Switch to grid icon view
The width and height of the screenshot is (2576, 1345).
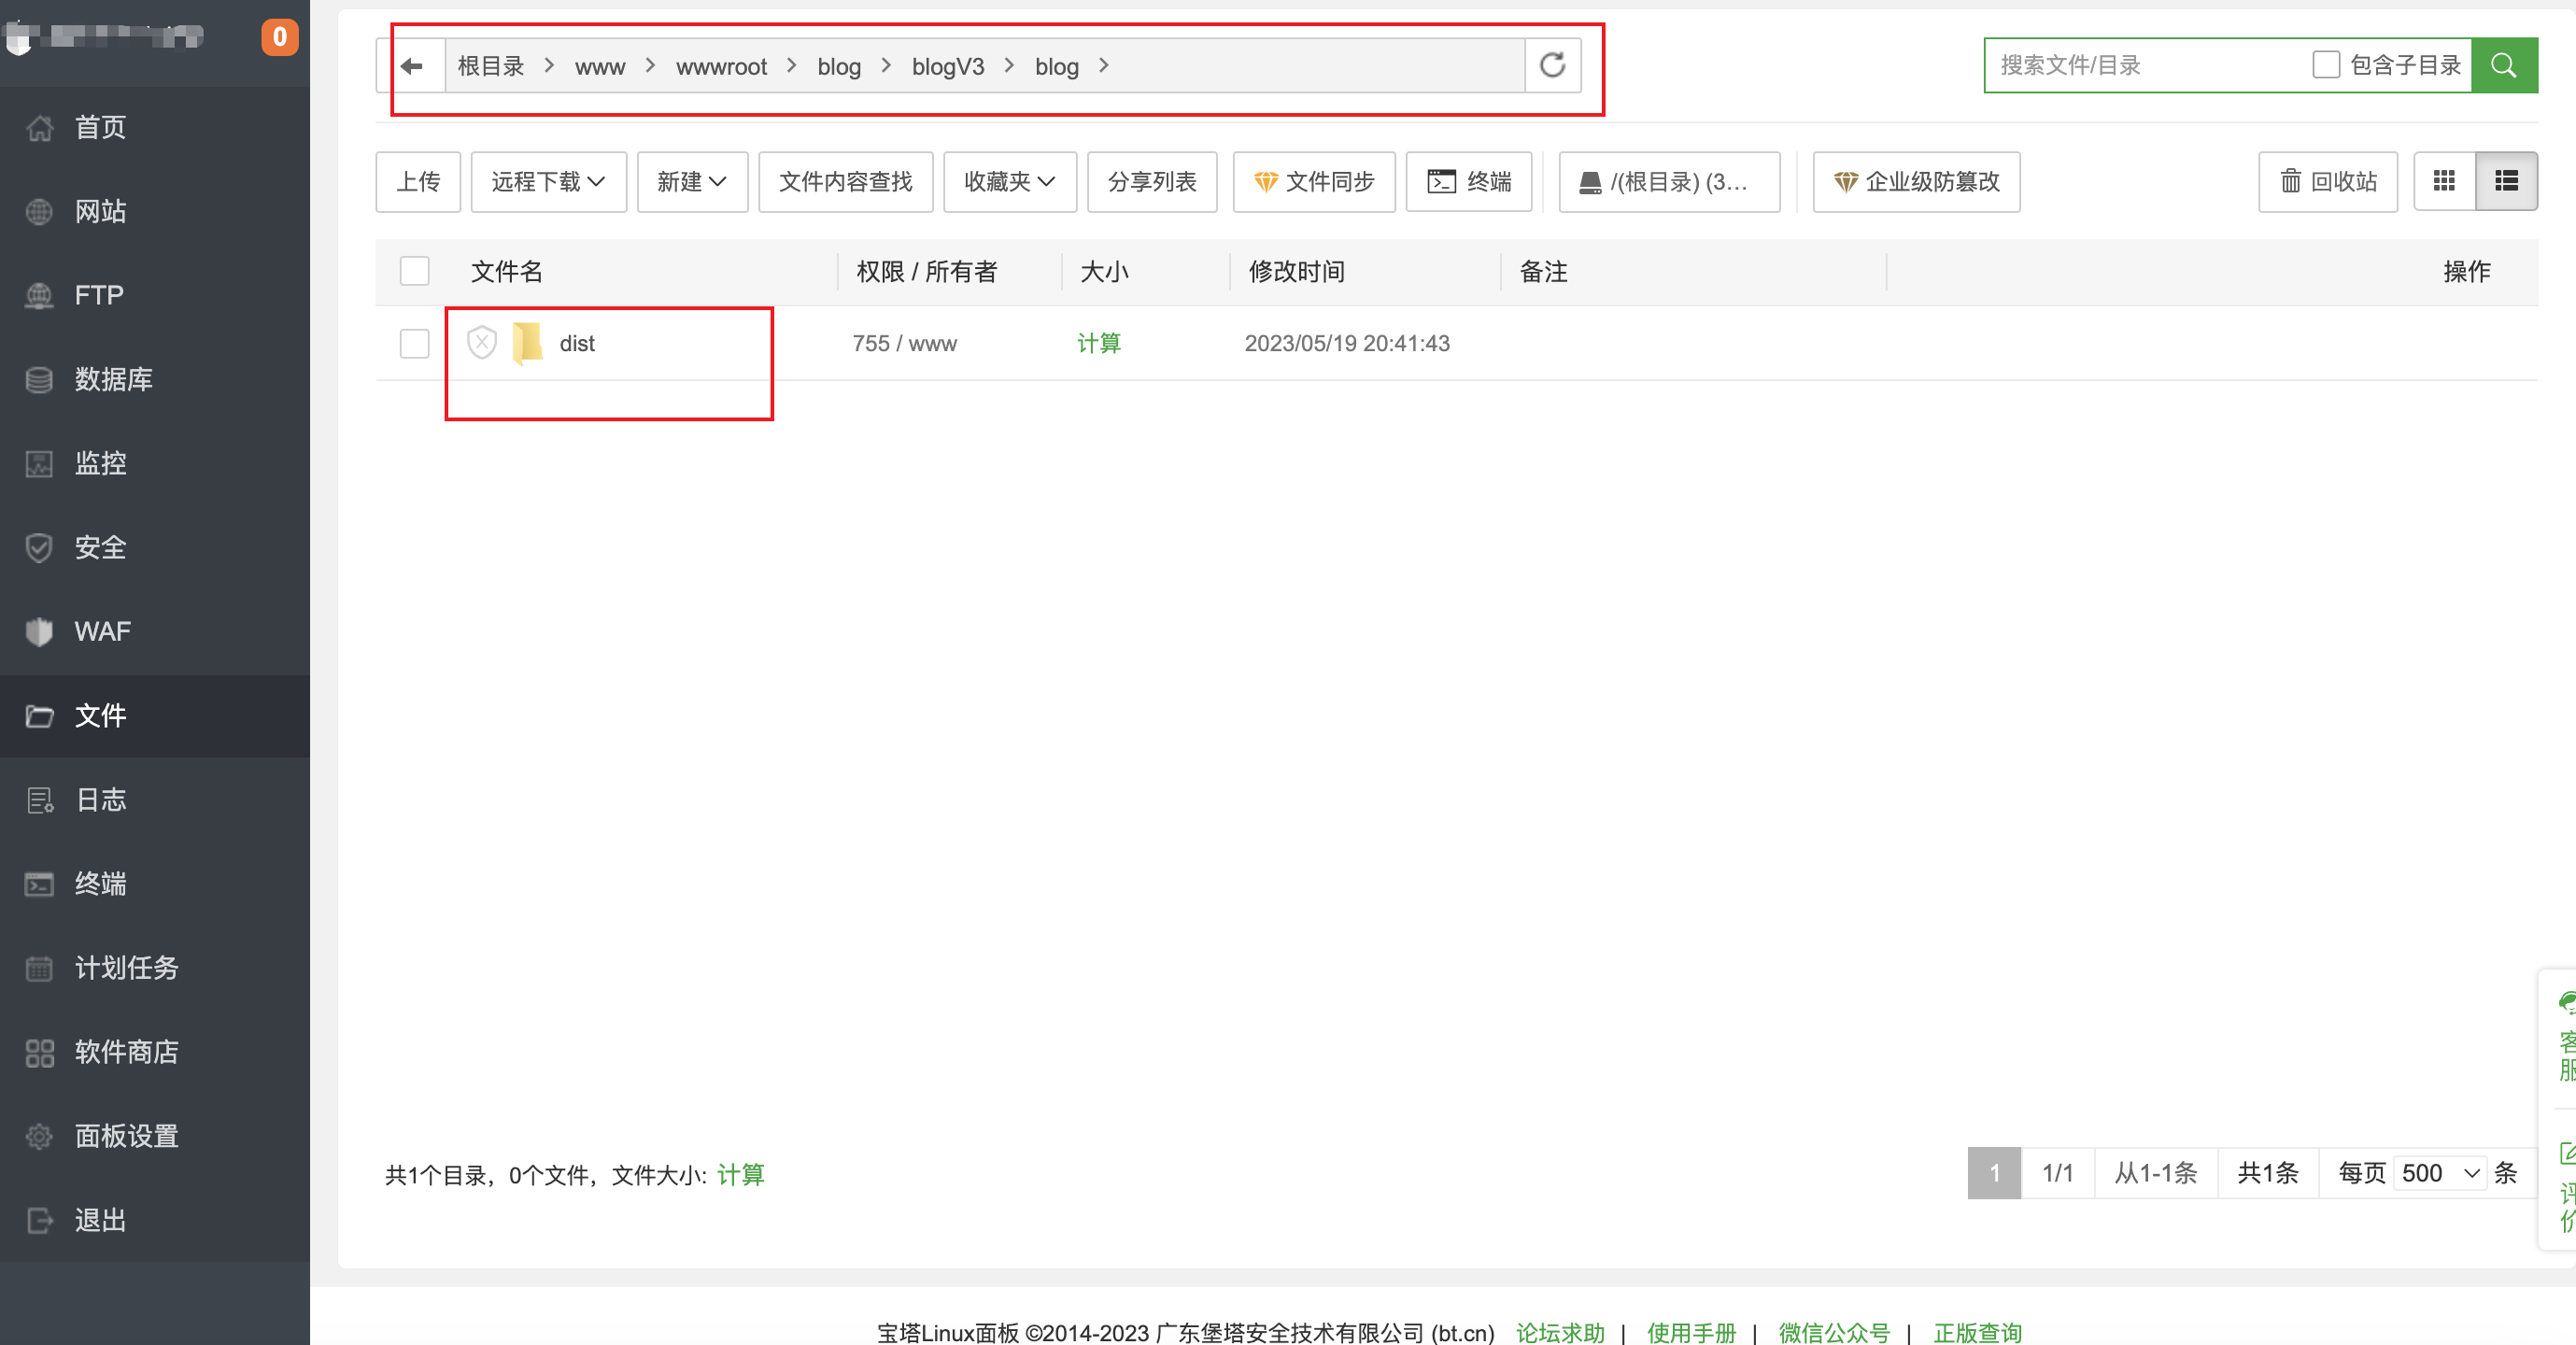(x=2444, y=181)
